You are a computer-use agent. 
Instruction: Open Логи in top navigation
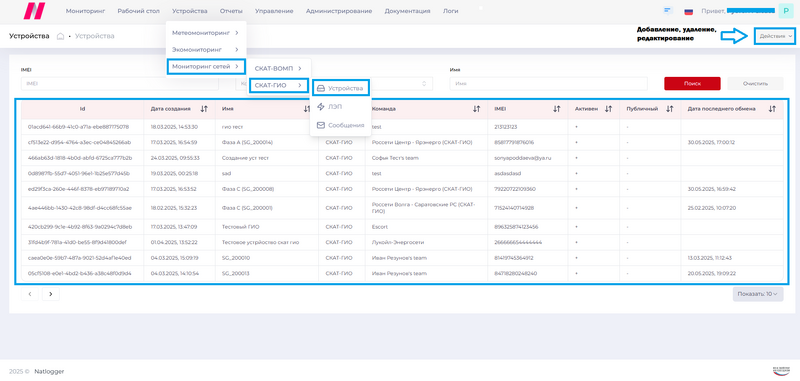coord(451,11)
